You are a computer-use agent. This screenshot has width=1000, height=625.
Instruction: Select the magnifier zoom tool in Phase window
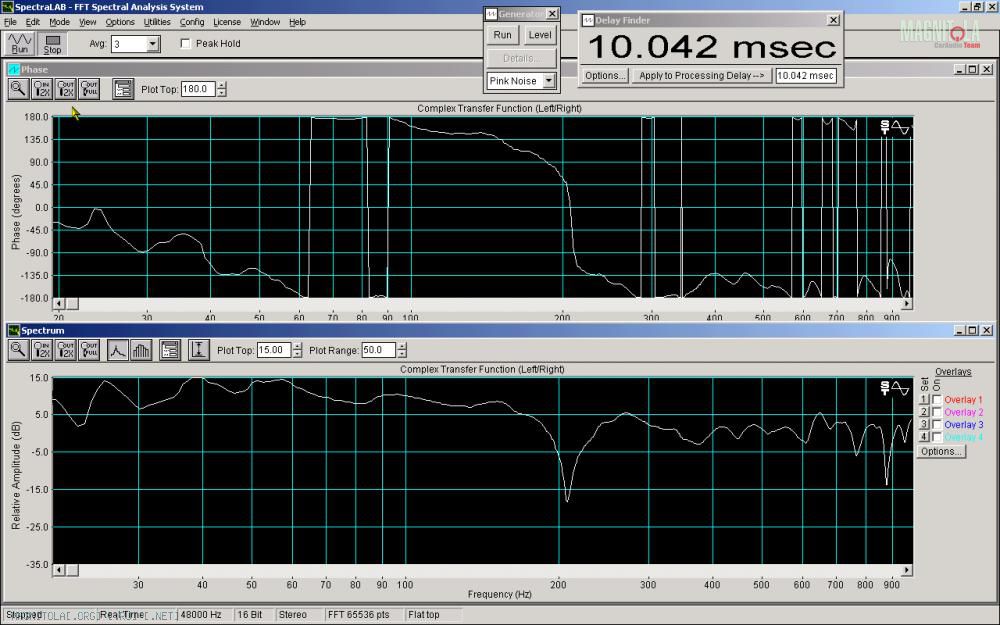click(x=18, y=89)
